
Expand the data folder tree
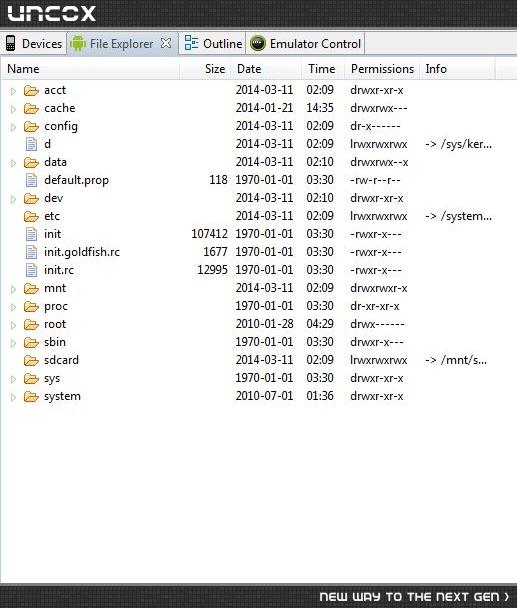pyautogui.click(x=13, y=164)
